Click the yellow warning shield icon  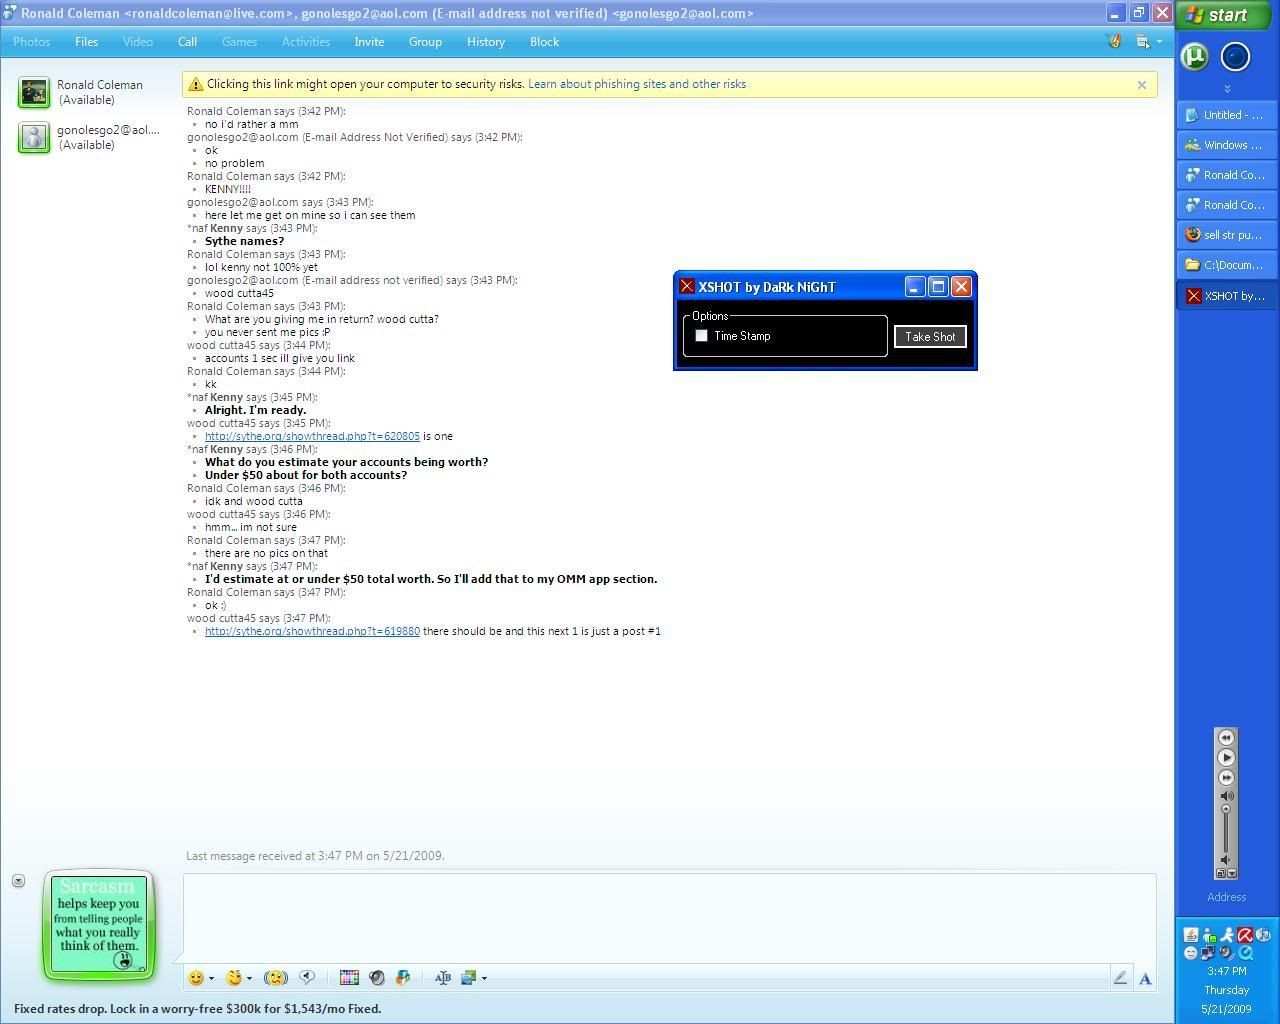point(195,85)
